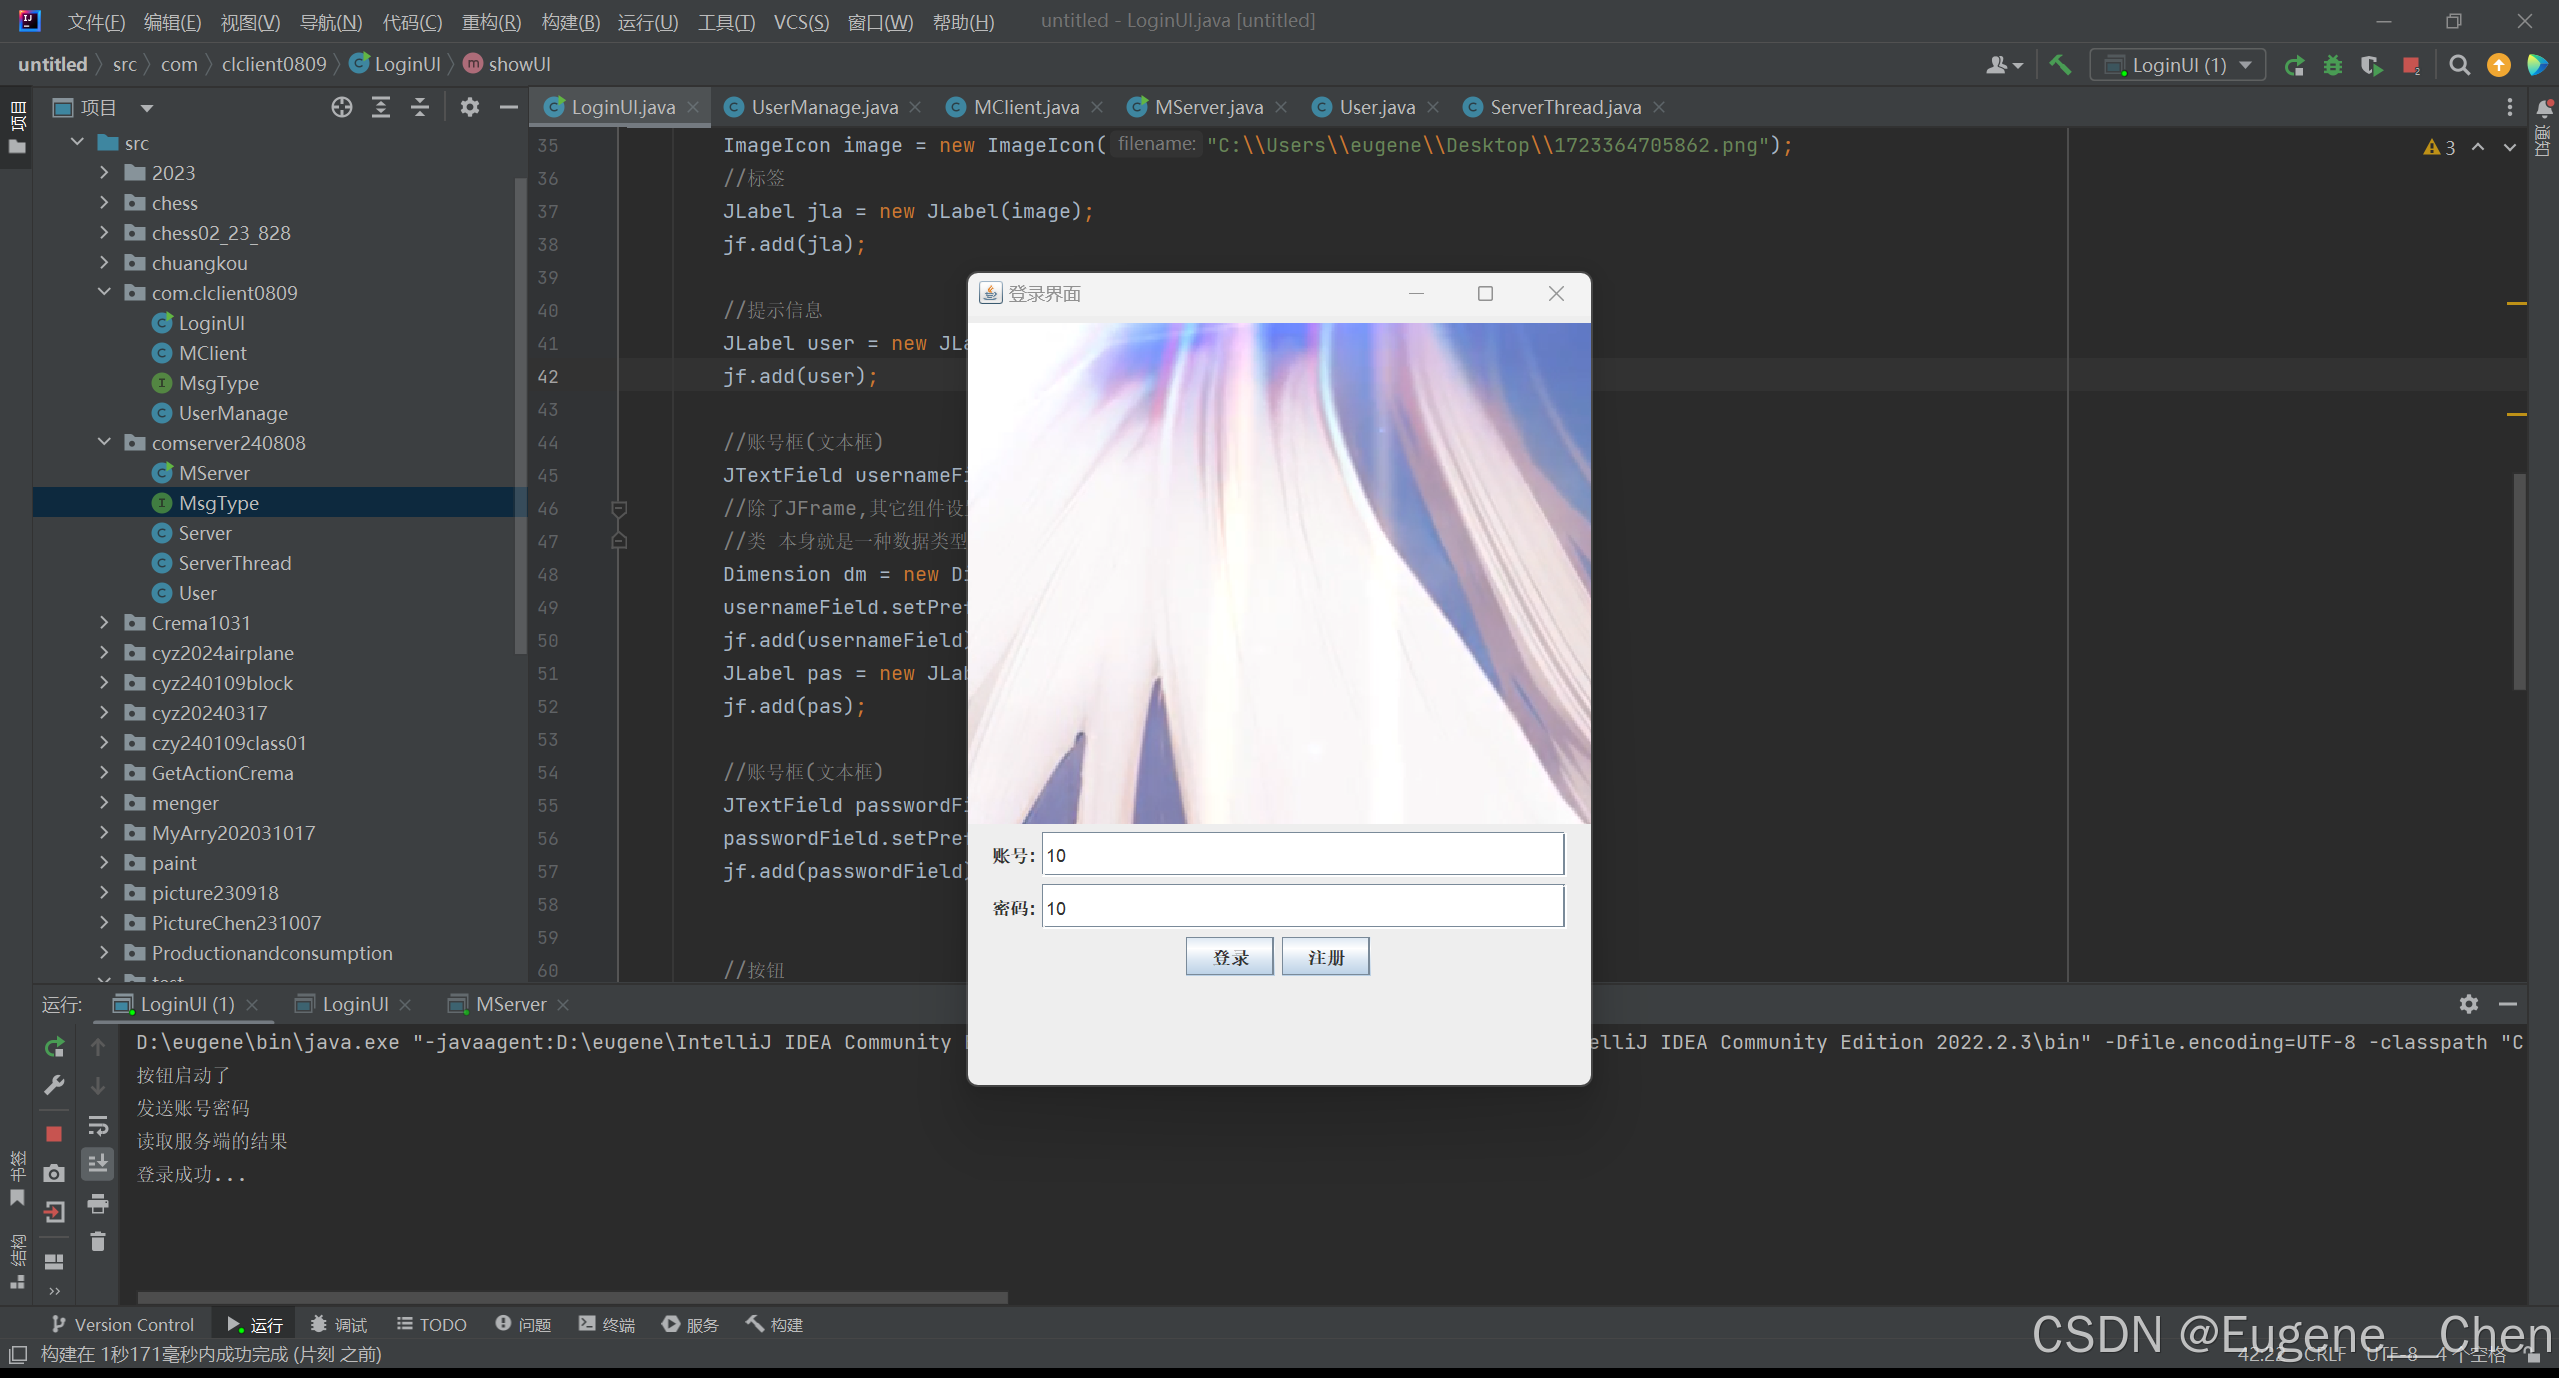Click the 登录 button in login window
The height and width of the screenshot is (1378, 2559).
tap(1229, 957)
